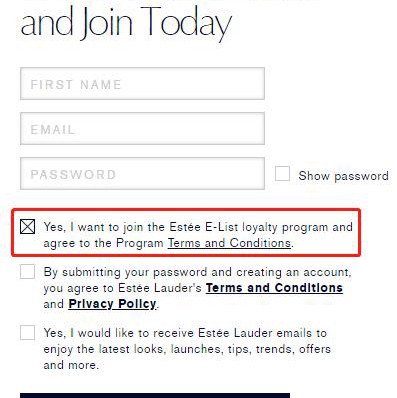Click 'you agree to Estée Lauder's' text
Viewport: 397px width, 398px height.
(x=123, y=288)
